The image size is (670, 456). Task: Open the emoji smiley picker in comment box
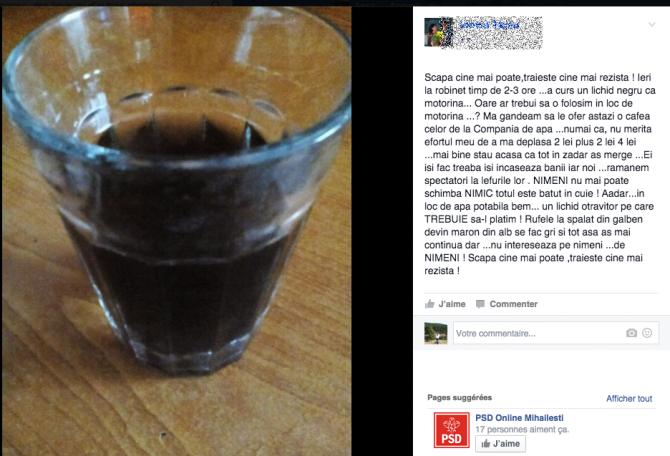coord(647,333)
